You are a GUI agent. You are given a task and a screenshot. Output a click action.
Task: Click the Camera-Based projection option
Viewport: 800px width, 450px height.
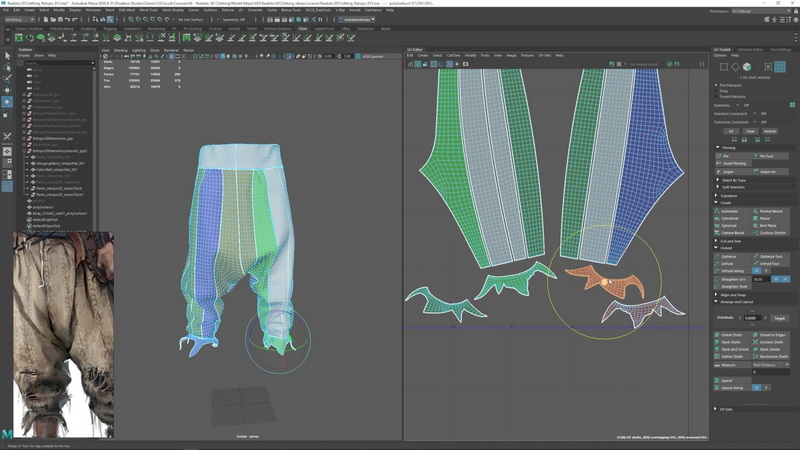click(733, 233)
